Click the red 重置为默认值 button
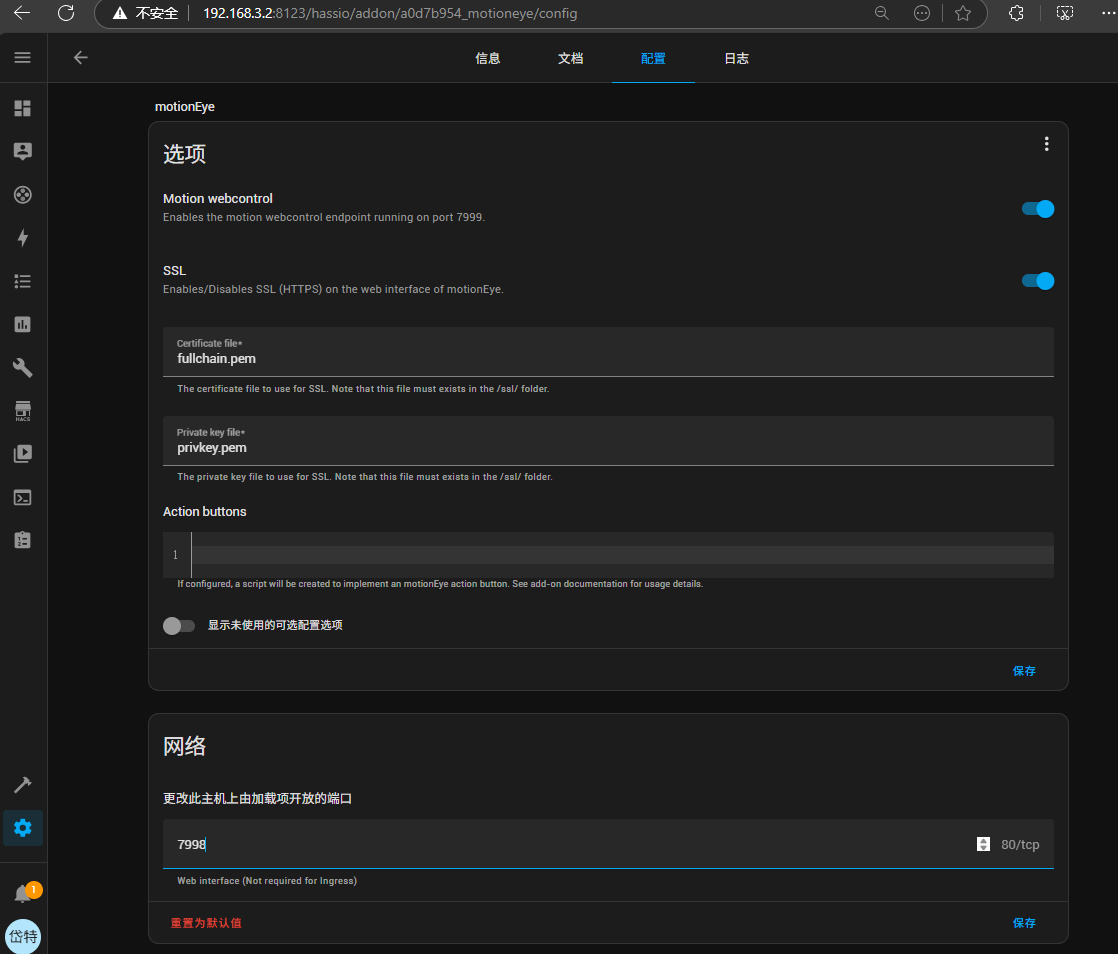Viewport: 1118px width, 954px height. coord(206,923)
